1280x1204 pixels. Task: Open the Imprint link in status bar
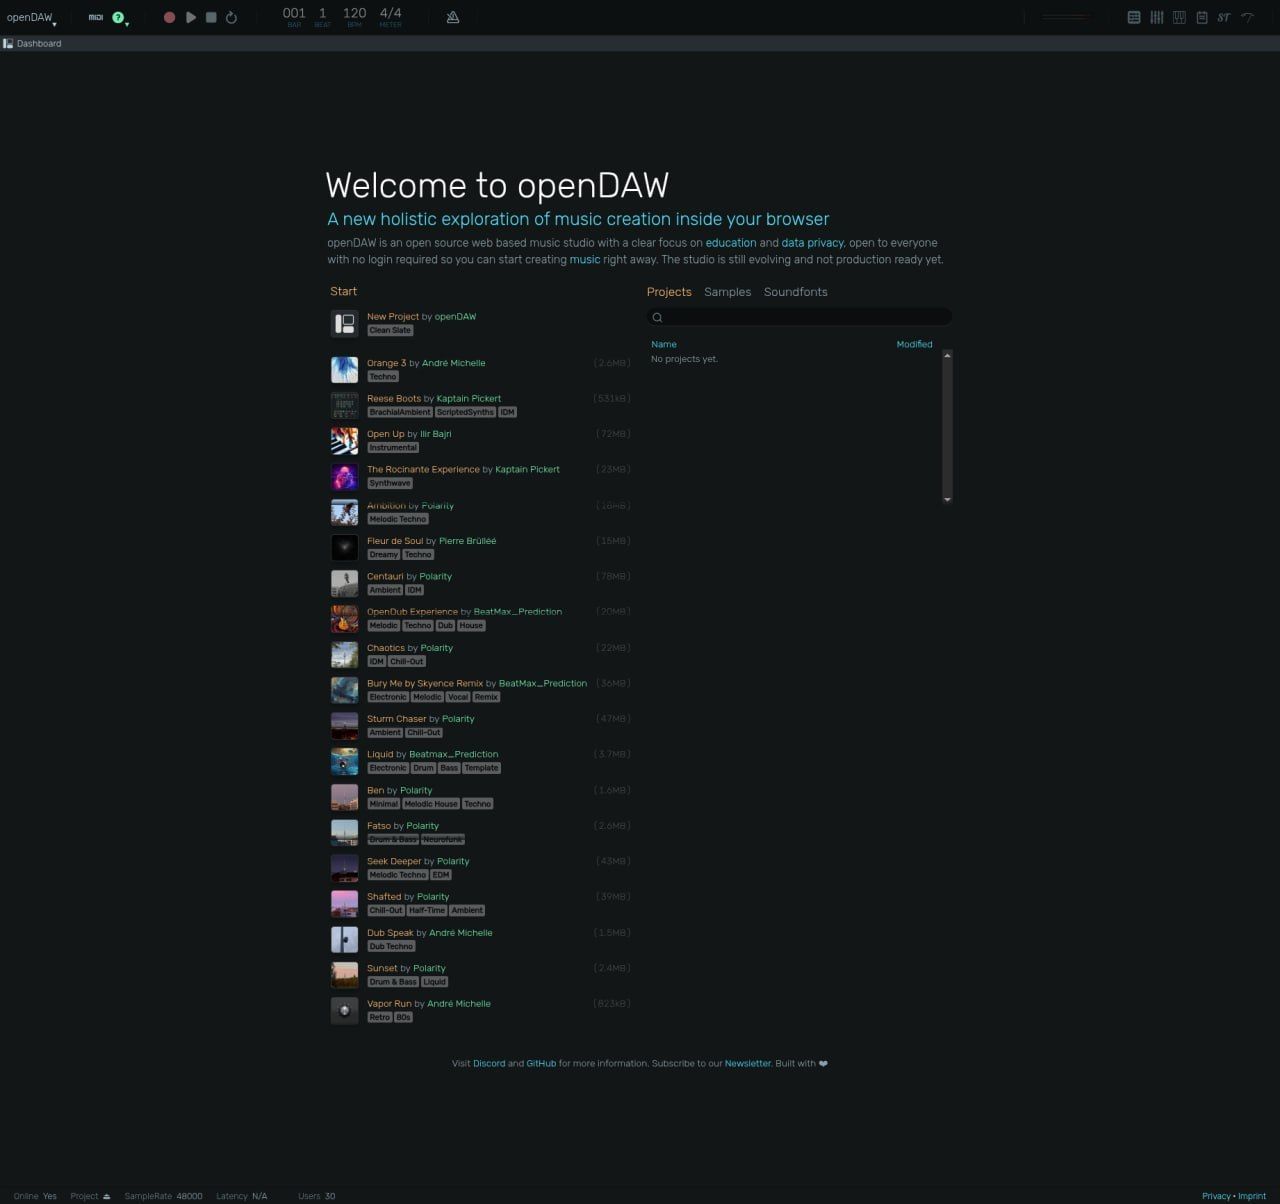pyautogui.click(x=1252, y=1196)
